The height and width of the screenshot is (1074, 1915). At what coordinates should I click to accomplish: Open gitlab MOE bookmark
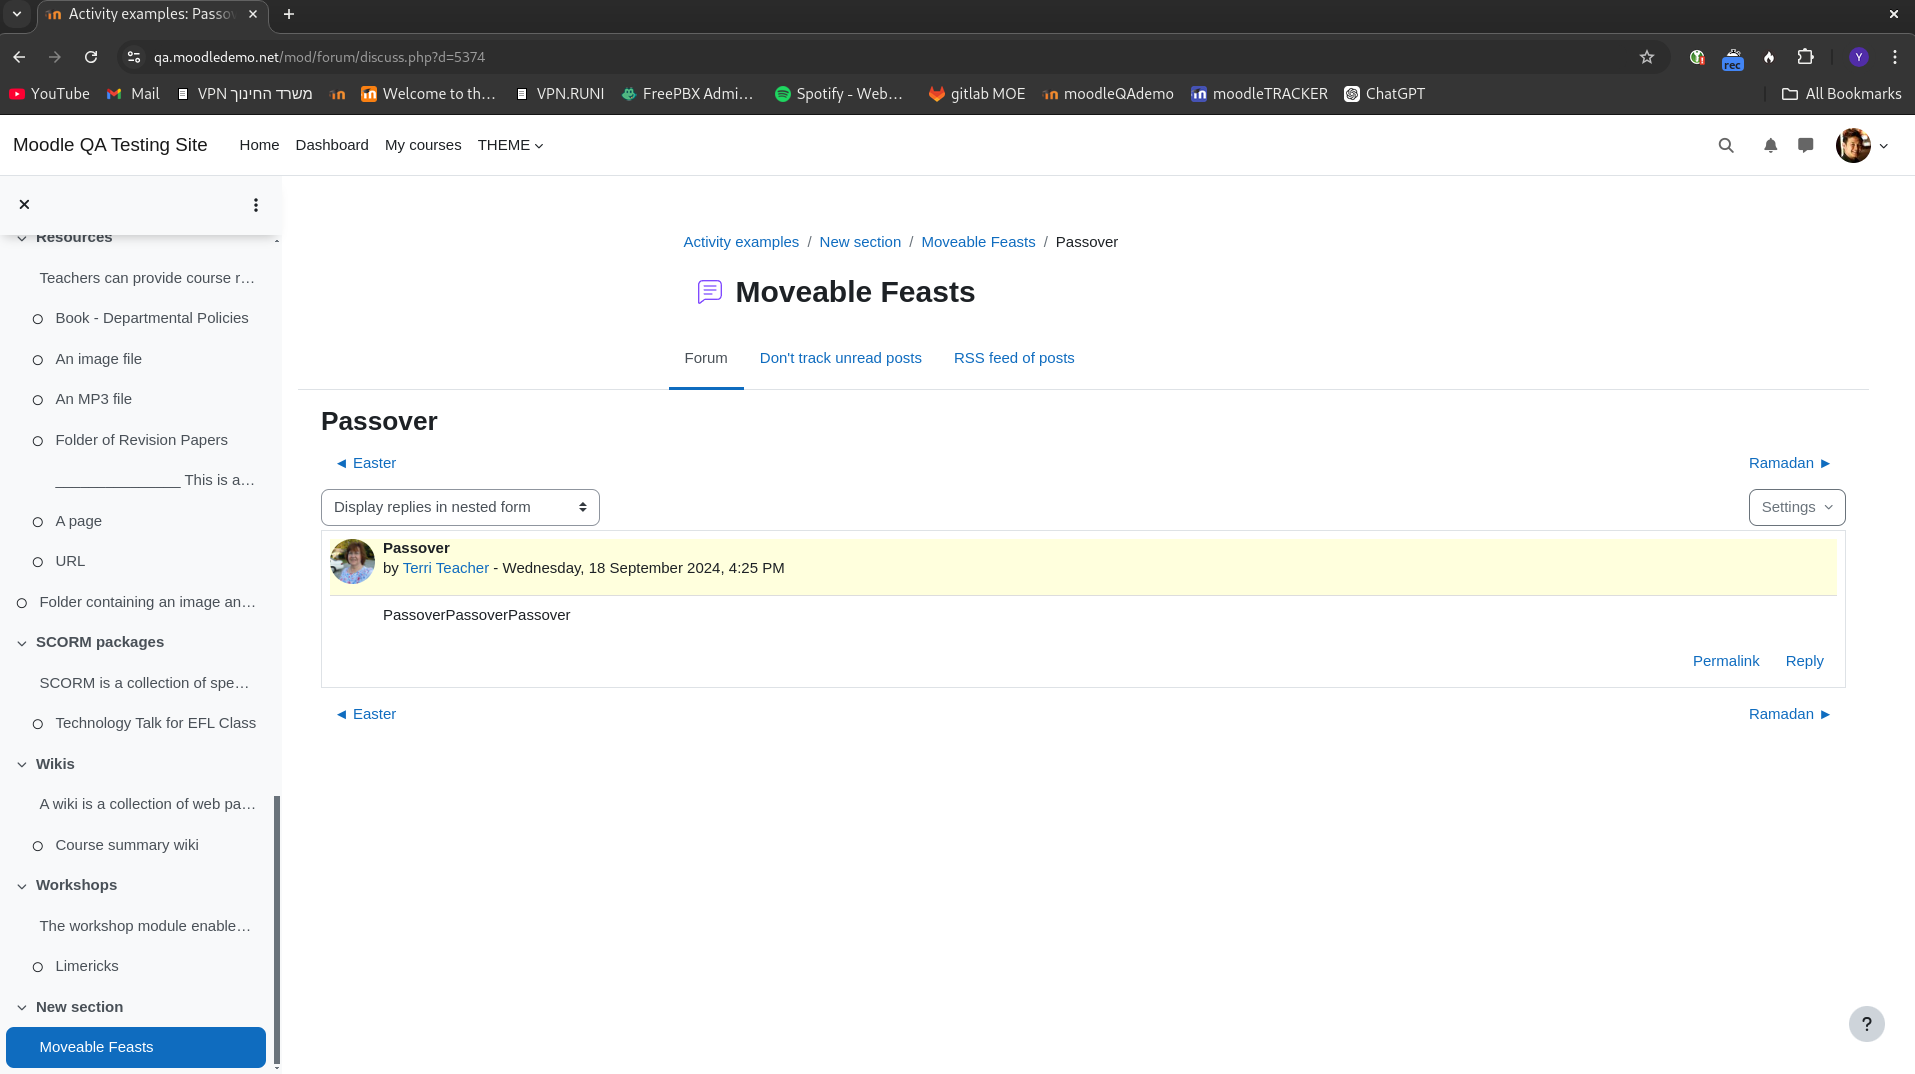point(977,94)
